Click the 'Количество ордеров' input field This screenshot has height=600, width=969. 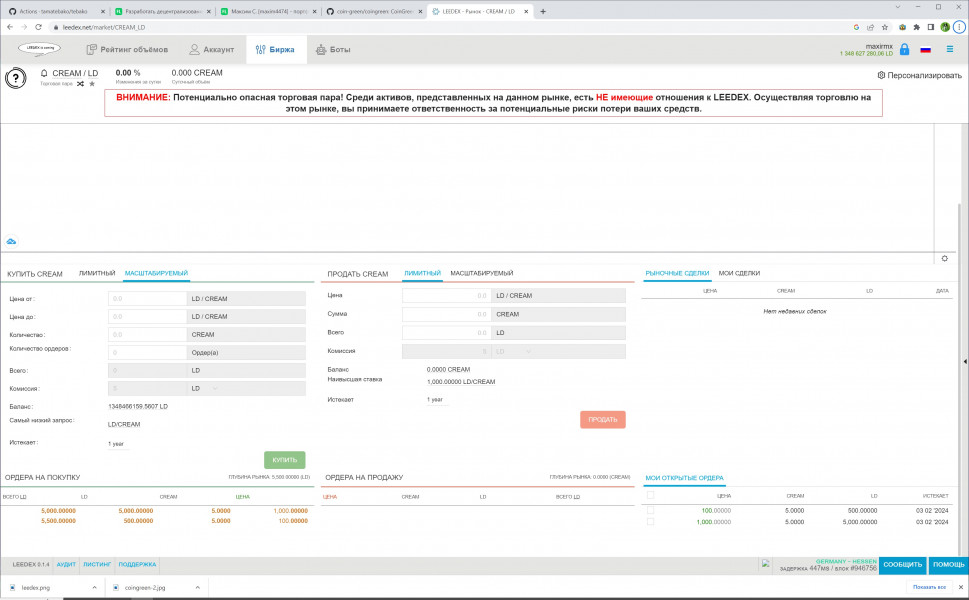tap(147, 352)
